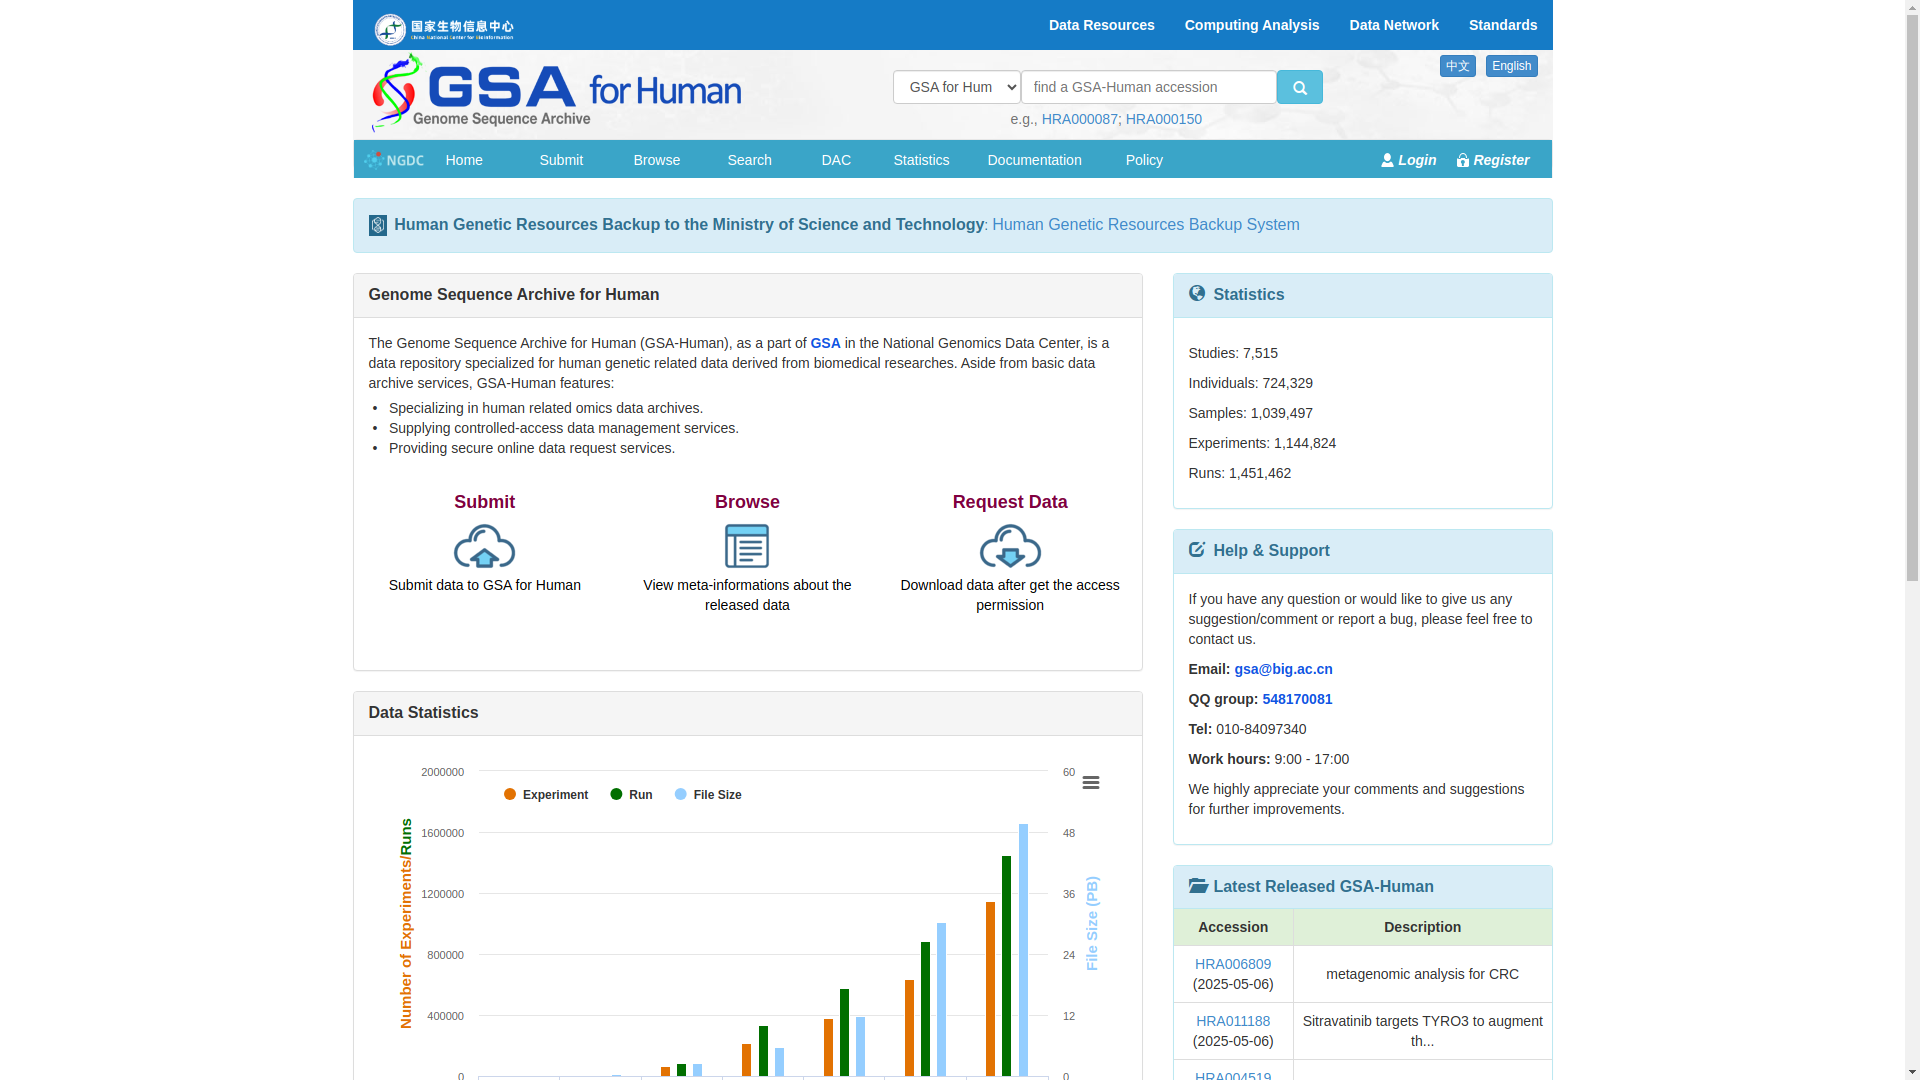Image resolution: width=1920 pixels, height=1080 pixels.
Task: Click the Browse document list icon
Action: click(x=747, y=546)
